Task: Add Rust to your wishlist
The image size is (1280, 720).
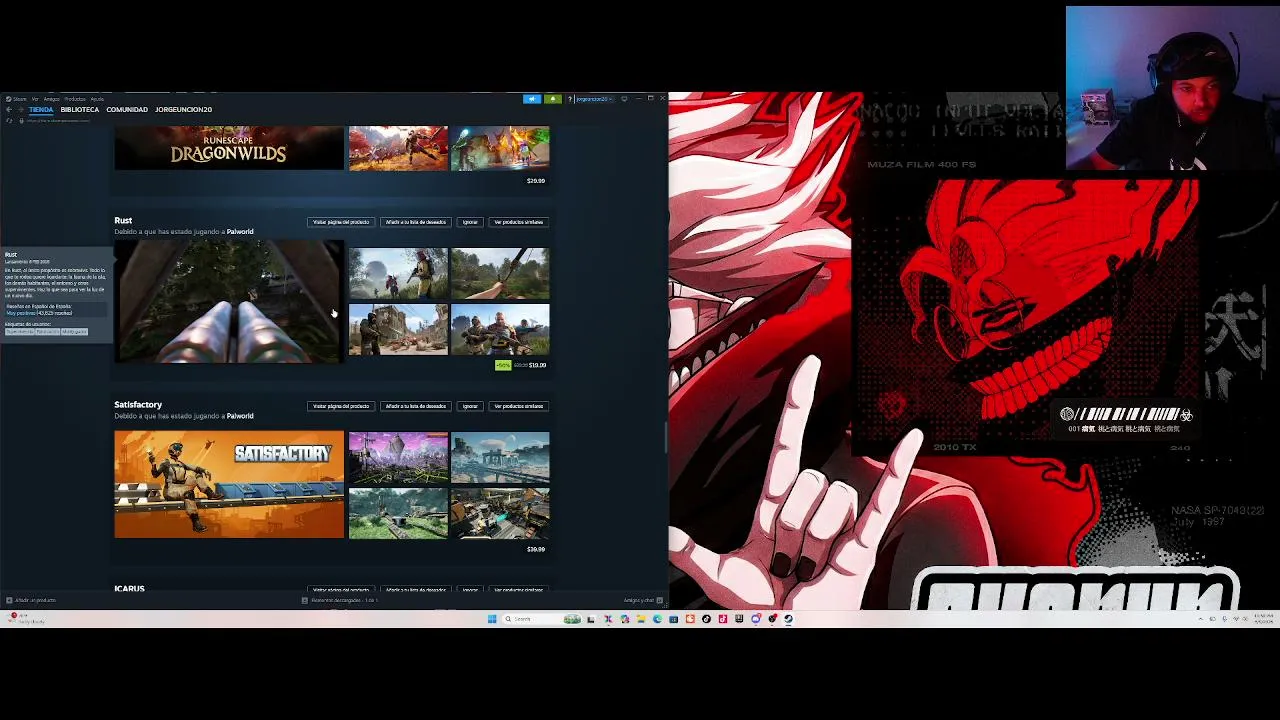Action: tap(416, 222)
